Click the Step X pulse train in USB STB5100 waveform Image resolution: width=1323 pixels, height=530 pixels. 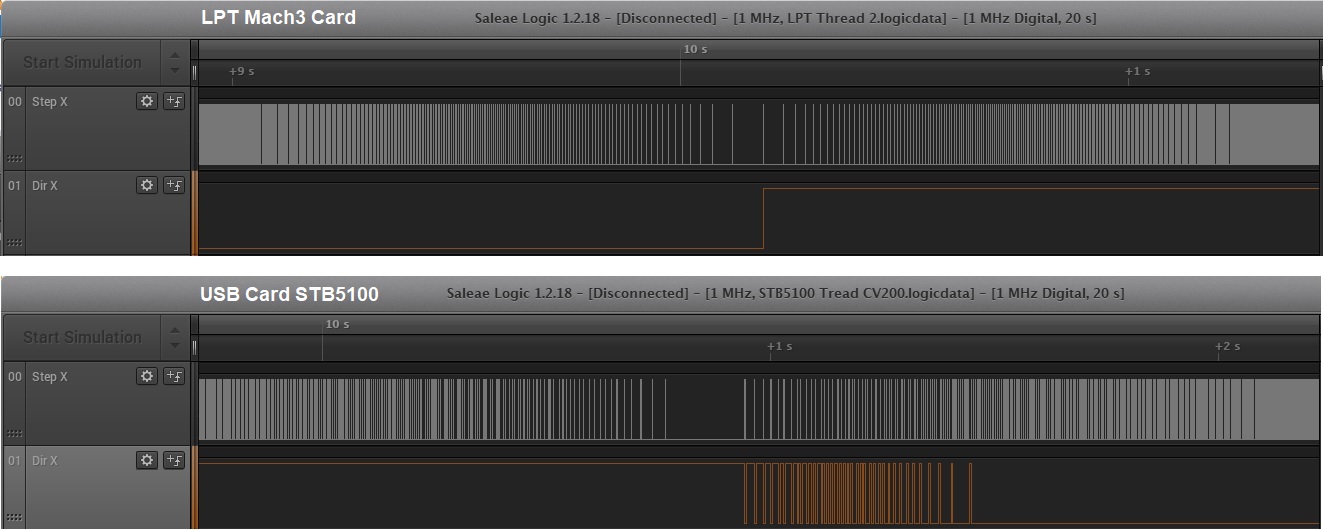(x=759, y=409)
